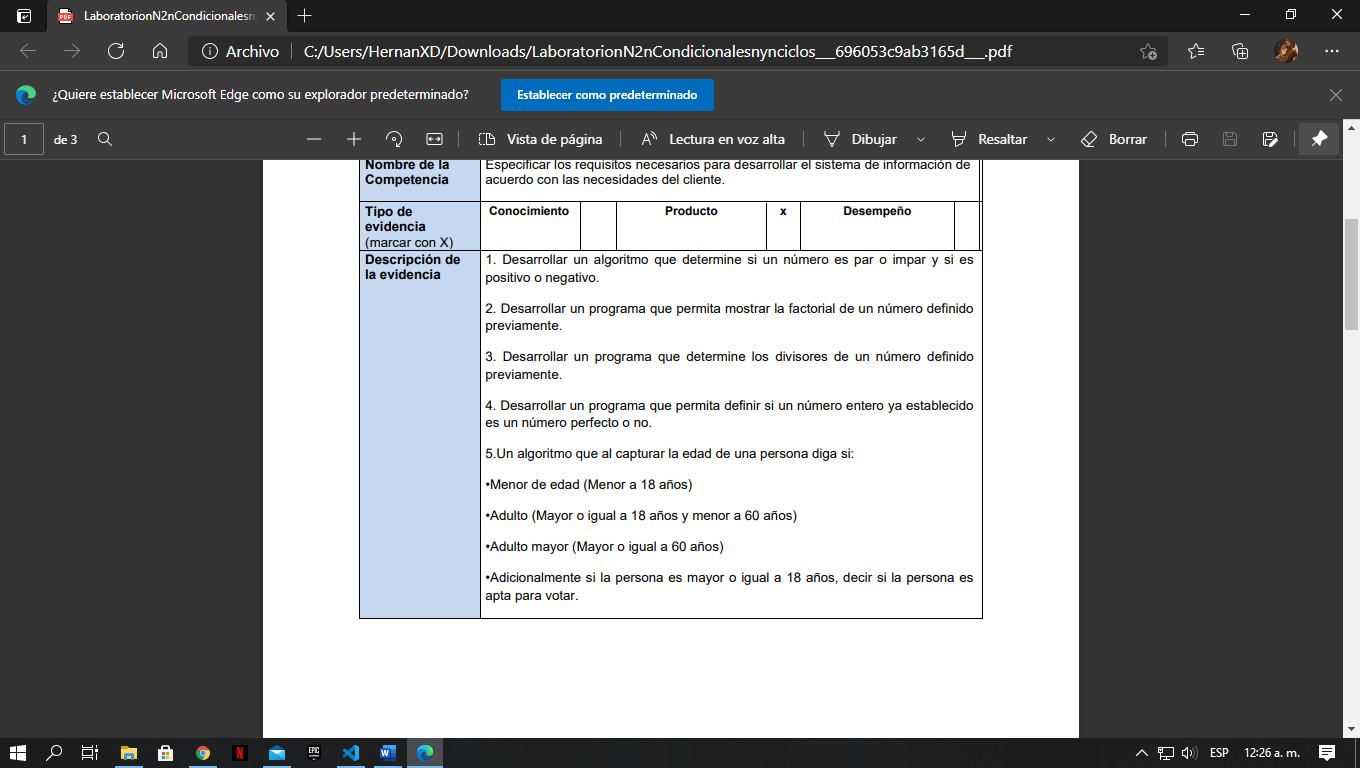Dismiss the default browser notification bar

tap(1336, 95)
